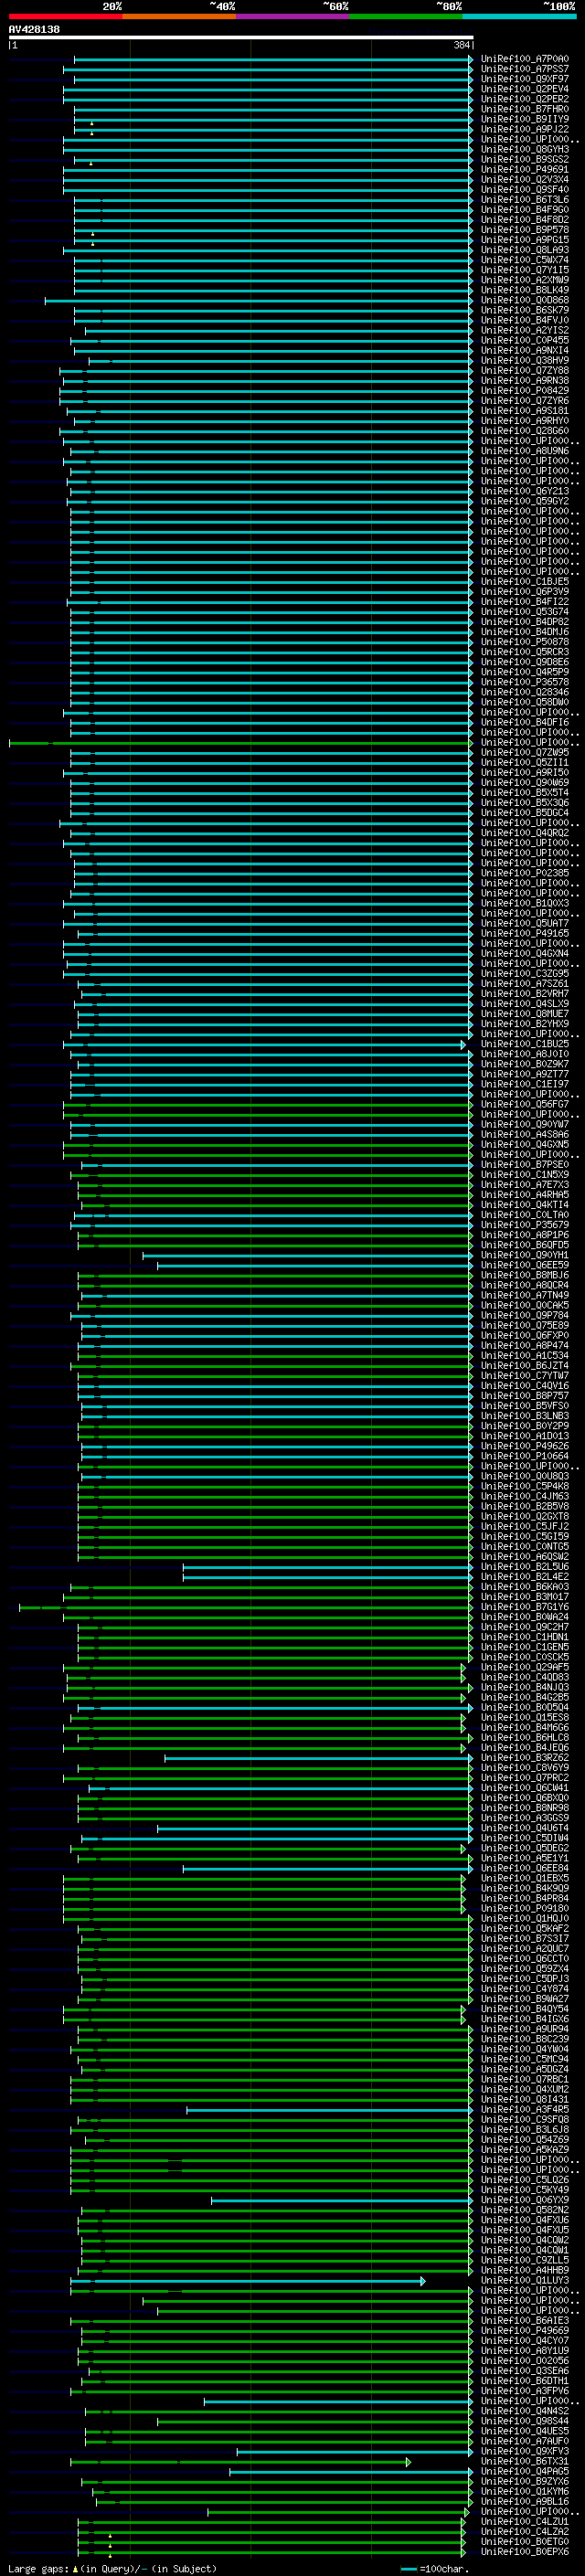
Task: Click label UniRef100_Q8LA93
Action: click(x=524, y=250)
